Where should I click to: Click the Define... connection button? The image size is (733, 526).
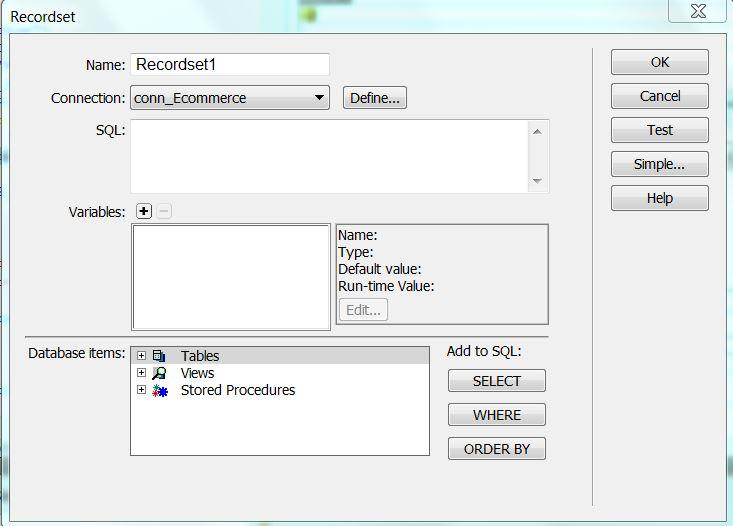coord(375,98)
